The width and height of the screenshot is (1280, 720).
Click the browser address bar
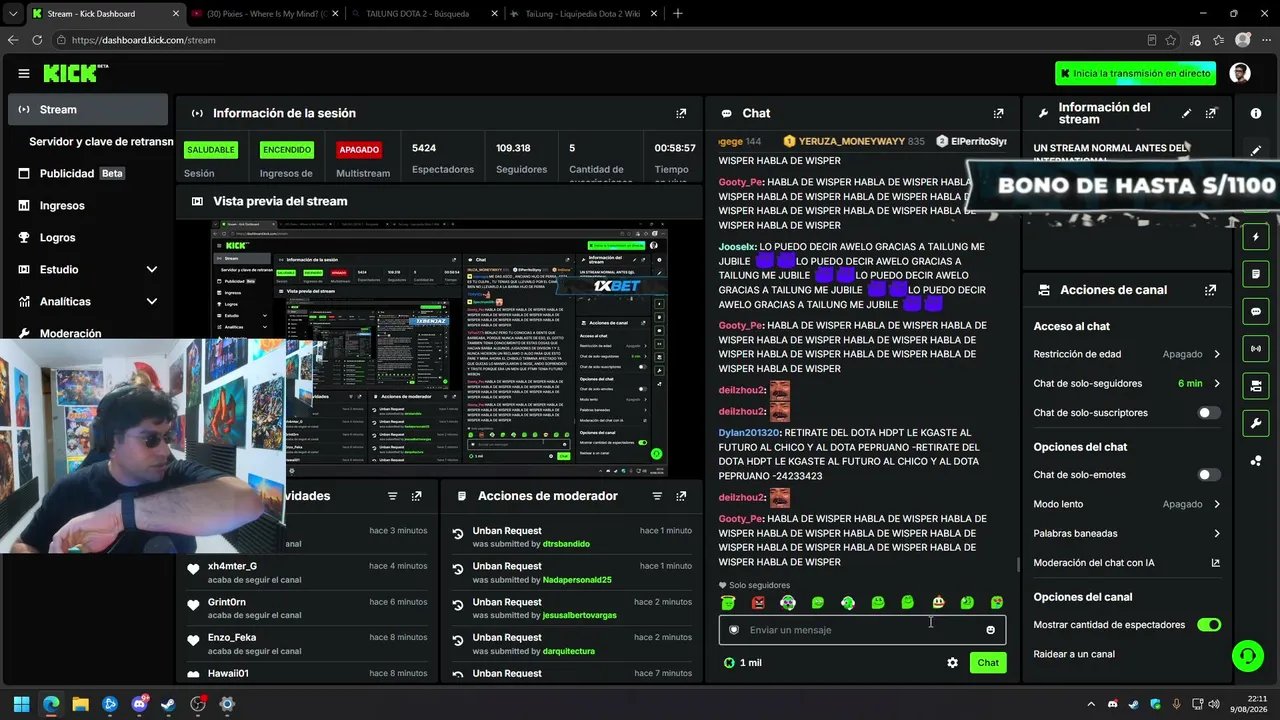click(x=600, y=40)
